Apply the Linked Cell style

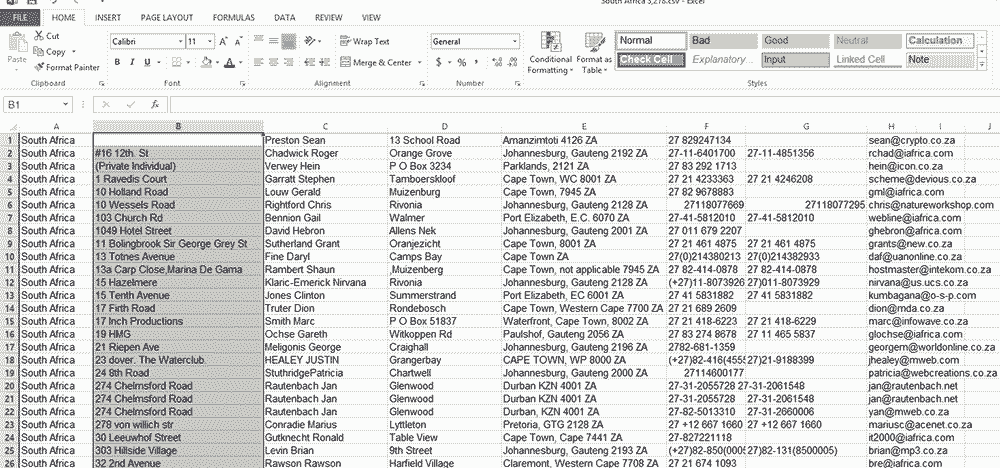click(x=868, y=59)
